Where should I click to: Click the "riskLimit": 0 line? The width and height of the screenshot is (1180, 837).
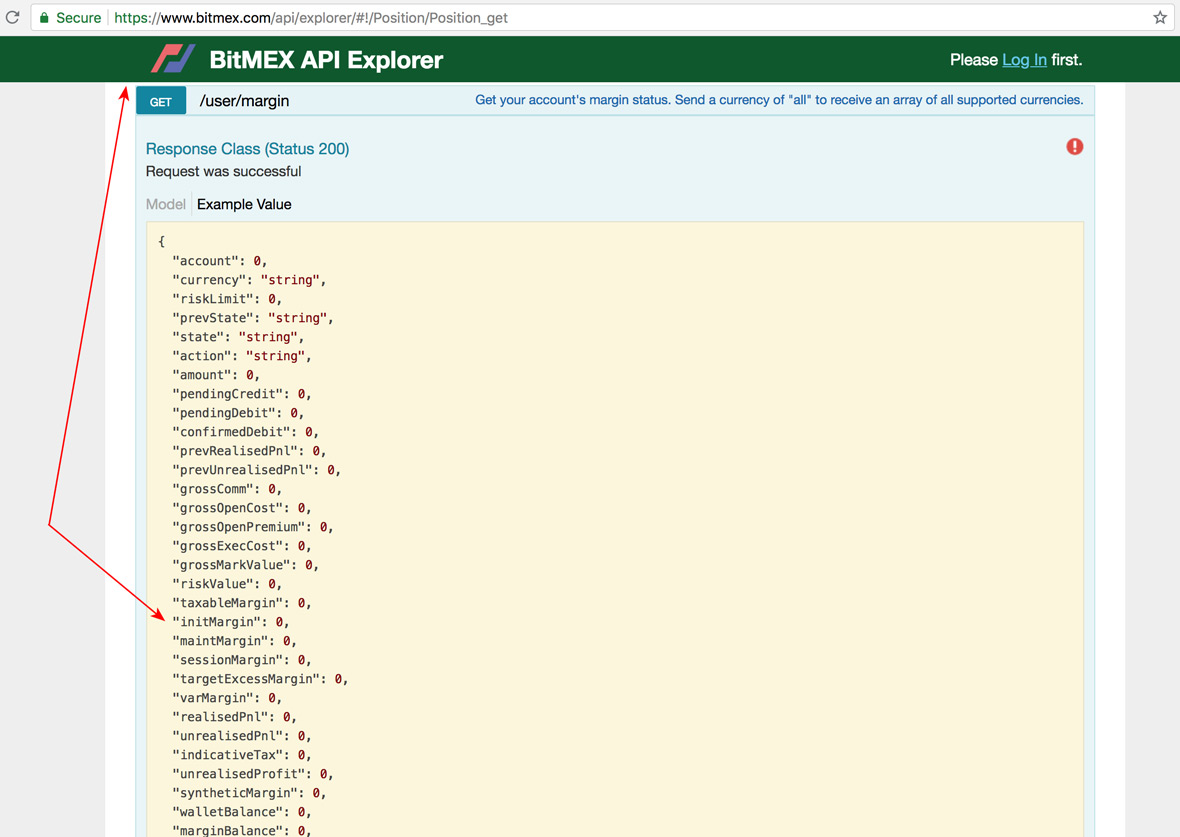coord(227,299)
